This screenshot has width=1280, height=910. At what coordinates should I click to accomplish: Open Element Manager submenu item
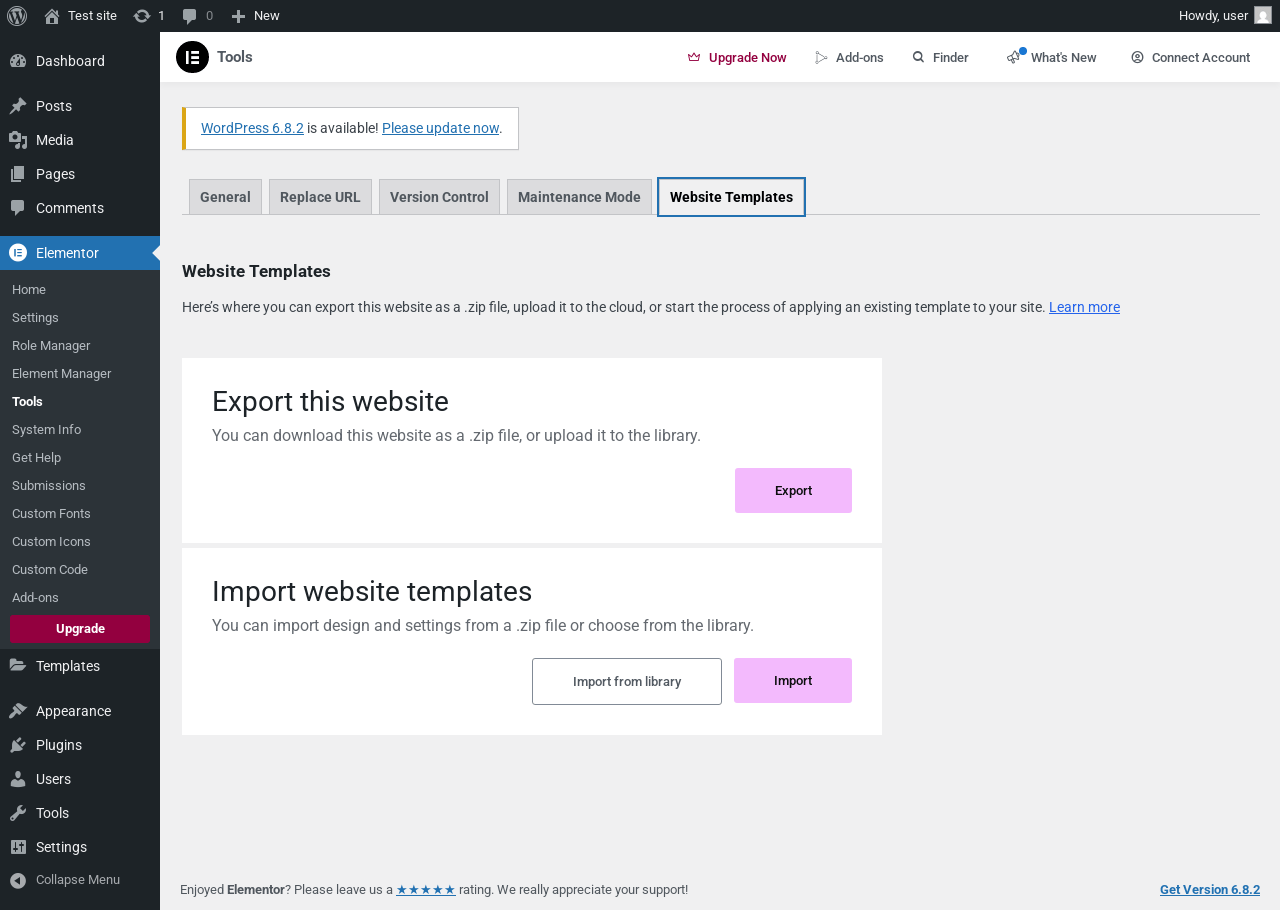click(62, 374)
